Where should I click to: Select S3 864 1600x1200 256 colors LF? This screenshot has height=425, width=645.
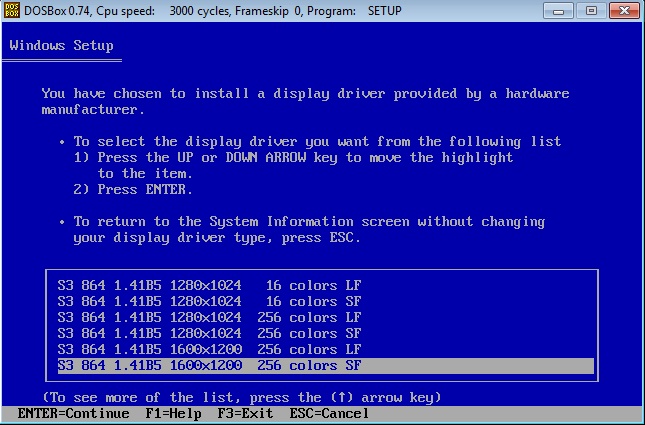(209, 349)
